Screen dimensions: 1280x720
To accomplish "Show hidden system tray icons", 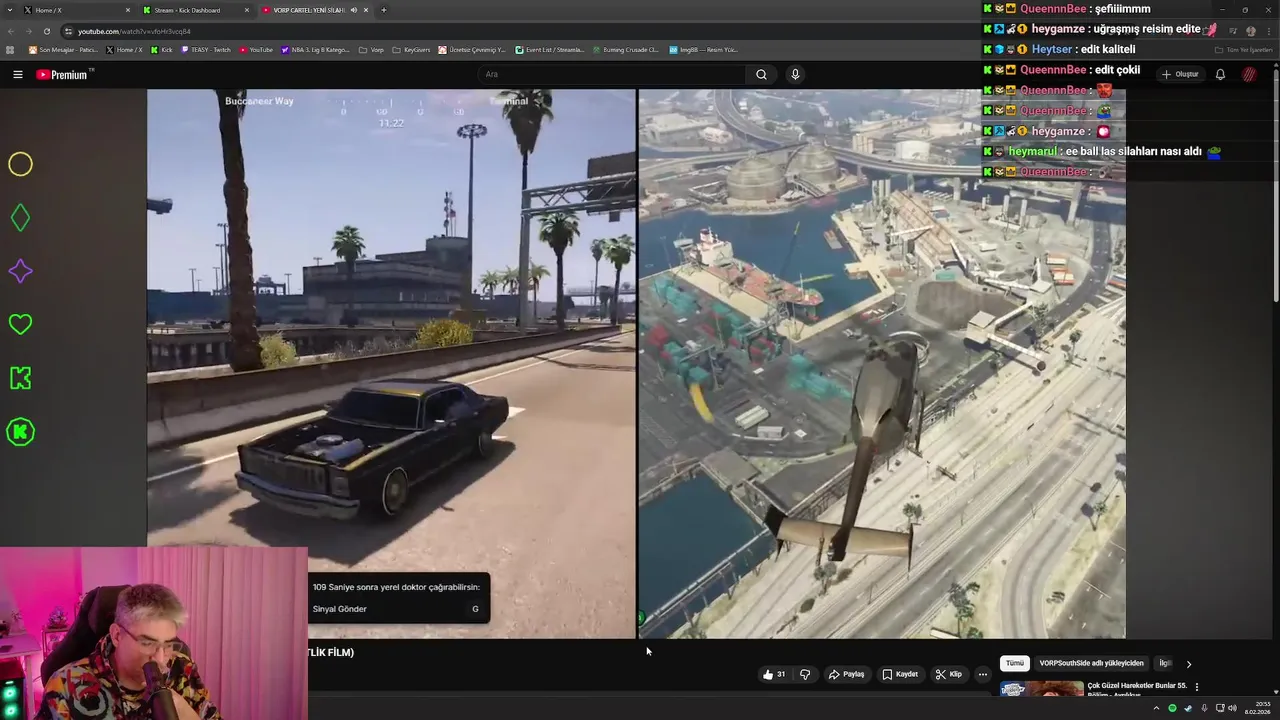I will [x=1157, y=708].
